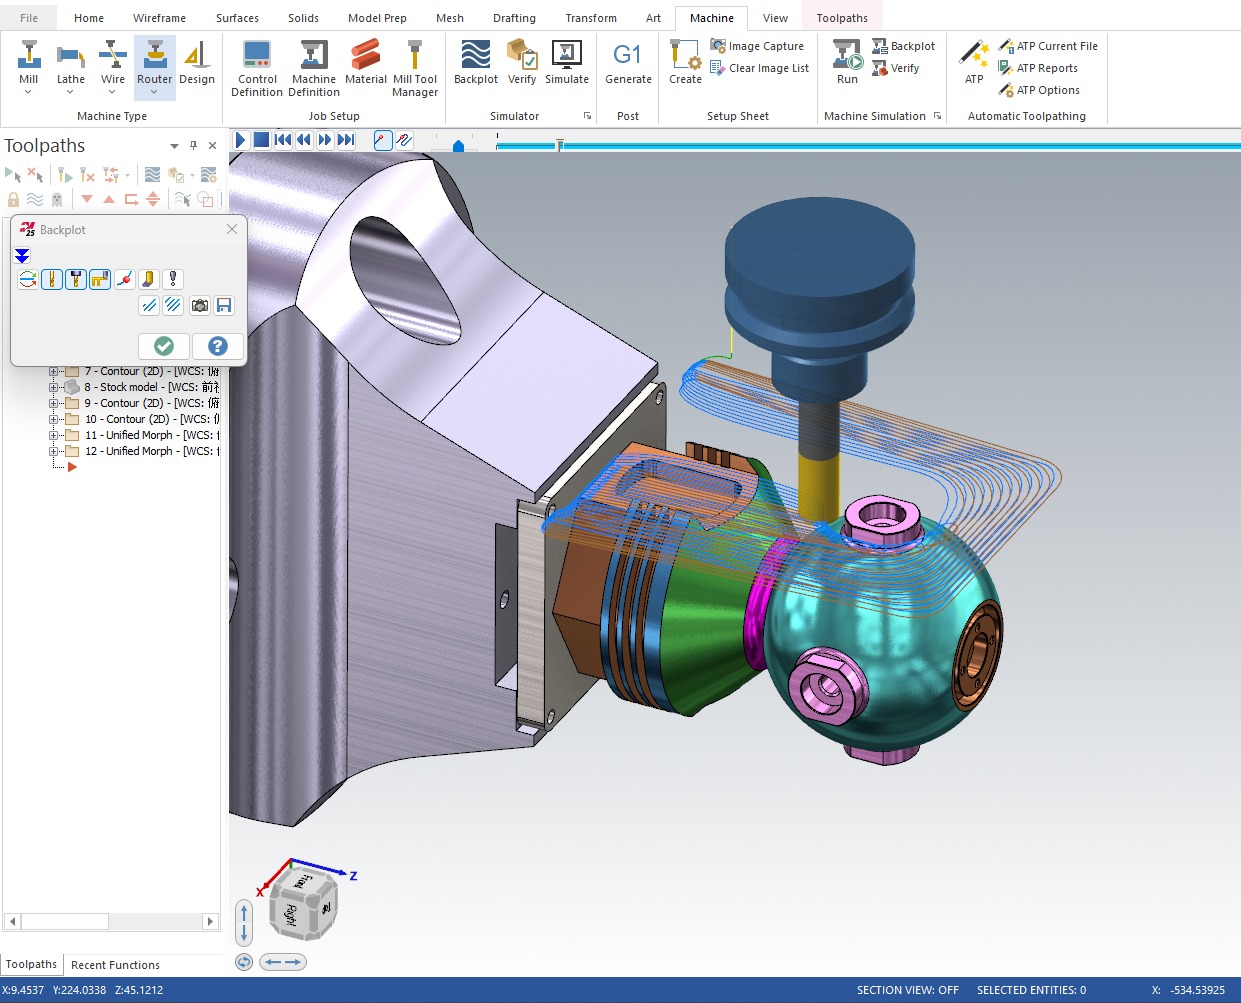Select the Design machine type icon
1241x1003 pixels.
[x=197, y=62]
